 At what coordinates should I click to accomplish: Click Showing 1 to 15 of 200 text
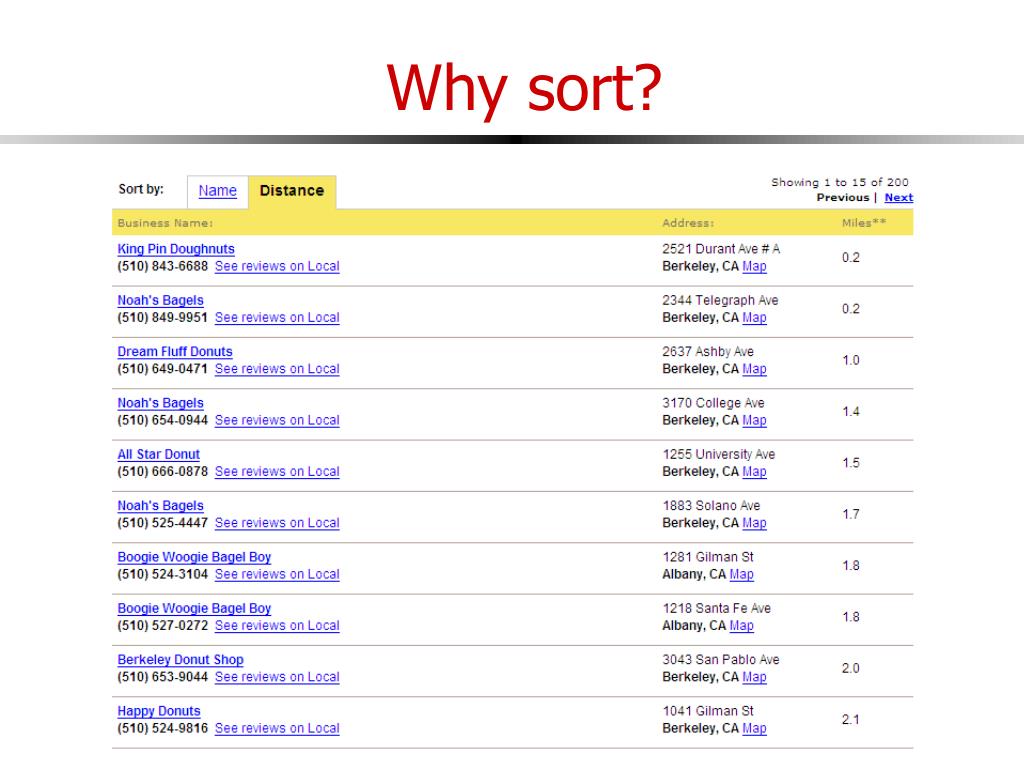click(840, 182)
